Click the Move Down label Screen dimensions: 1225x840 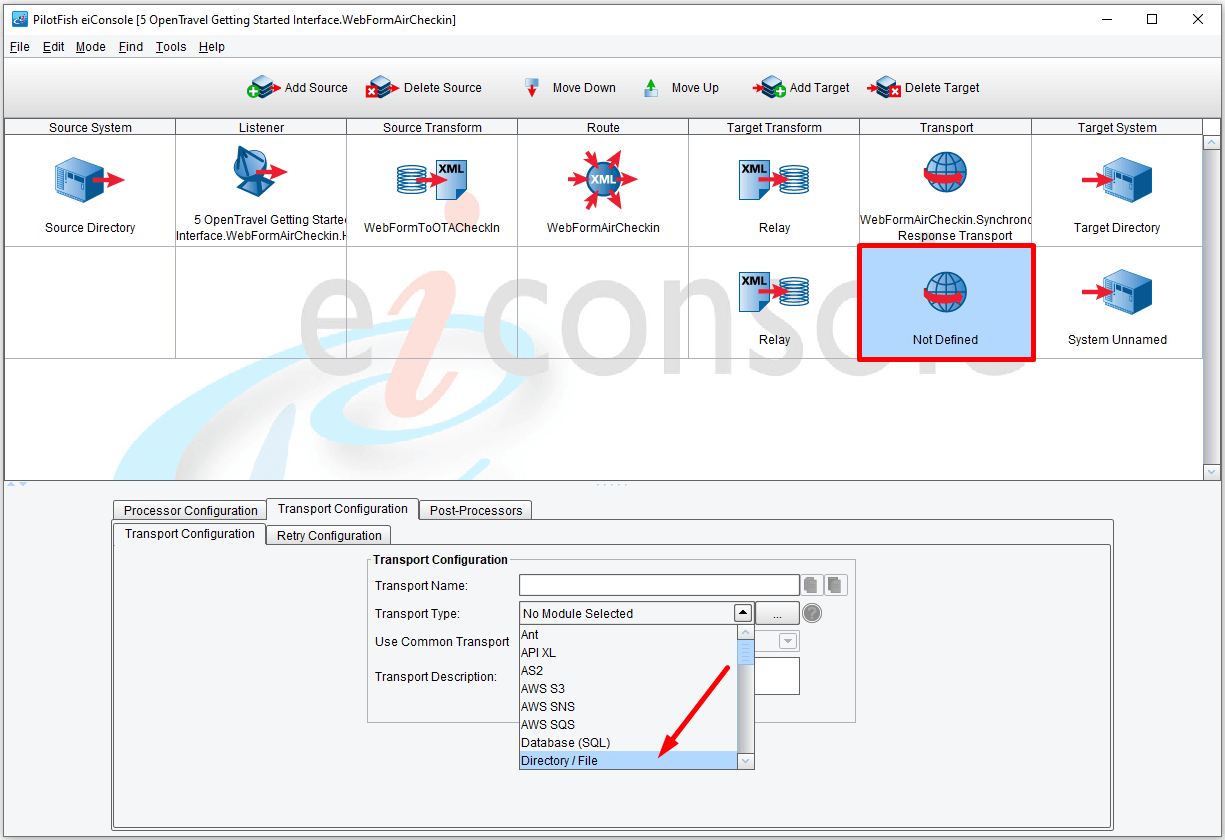[584, 88]
